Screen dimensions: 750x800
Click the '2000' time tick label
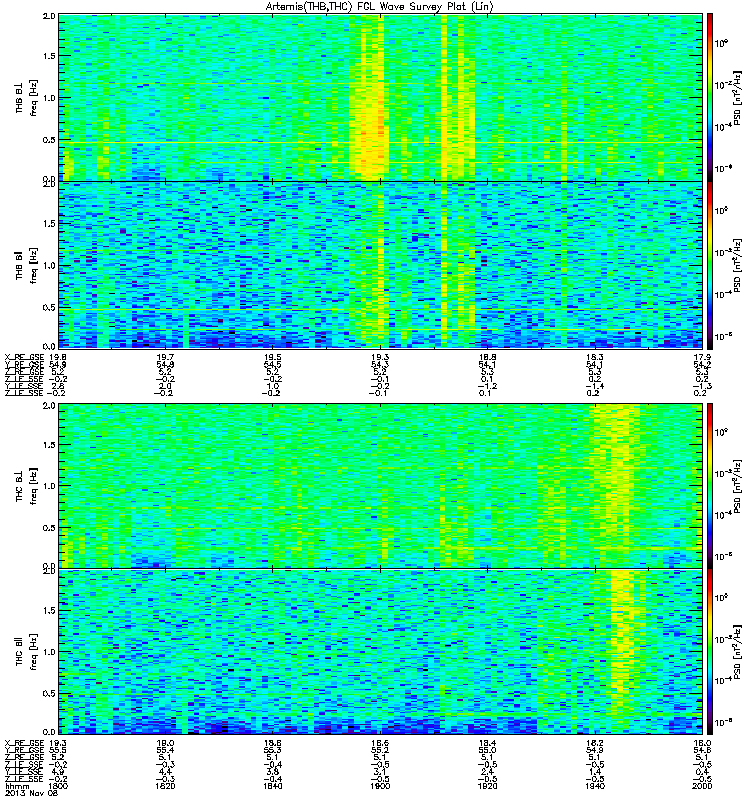click(702, 786)
